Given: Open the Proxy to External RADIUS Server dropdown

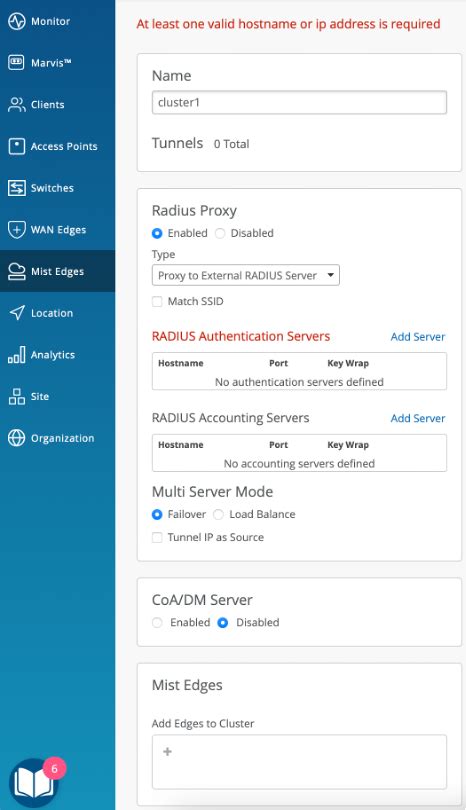Looking at the screenshot, I should coord(245,275).
